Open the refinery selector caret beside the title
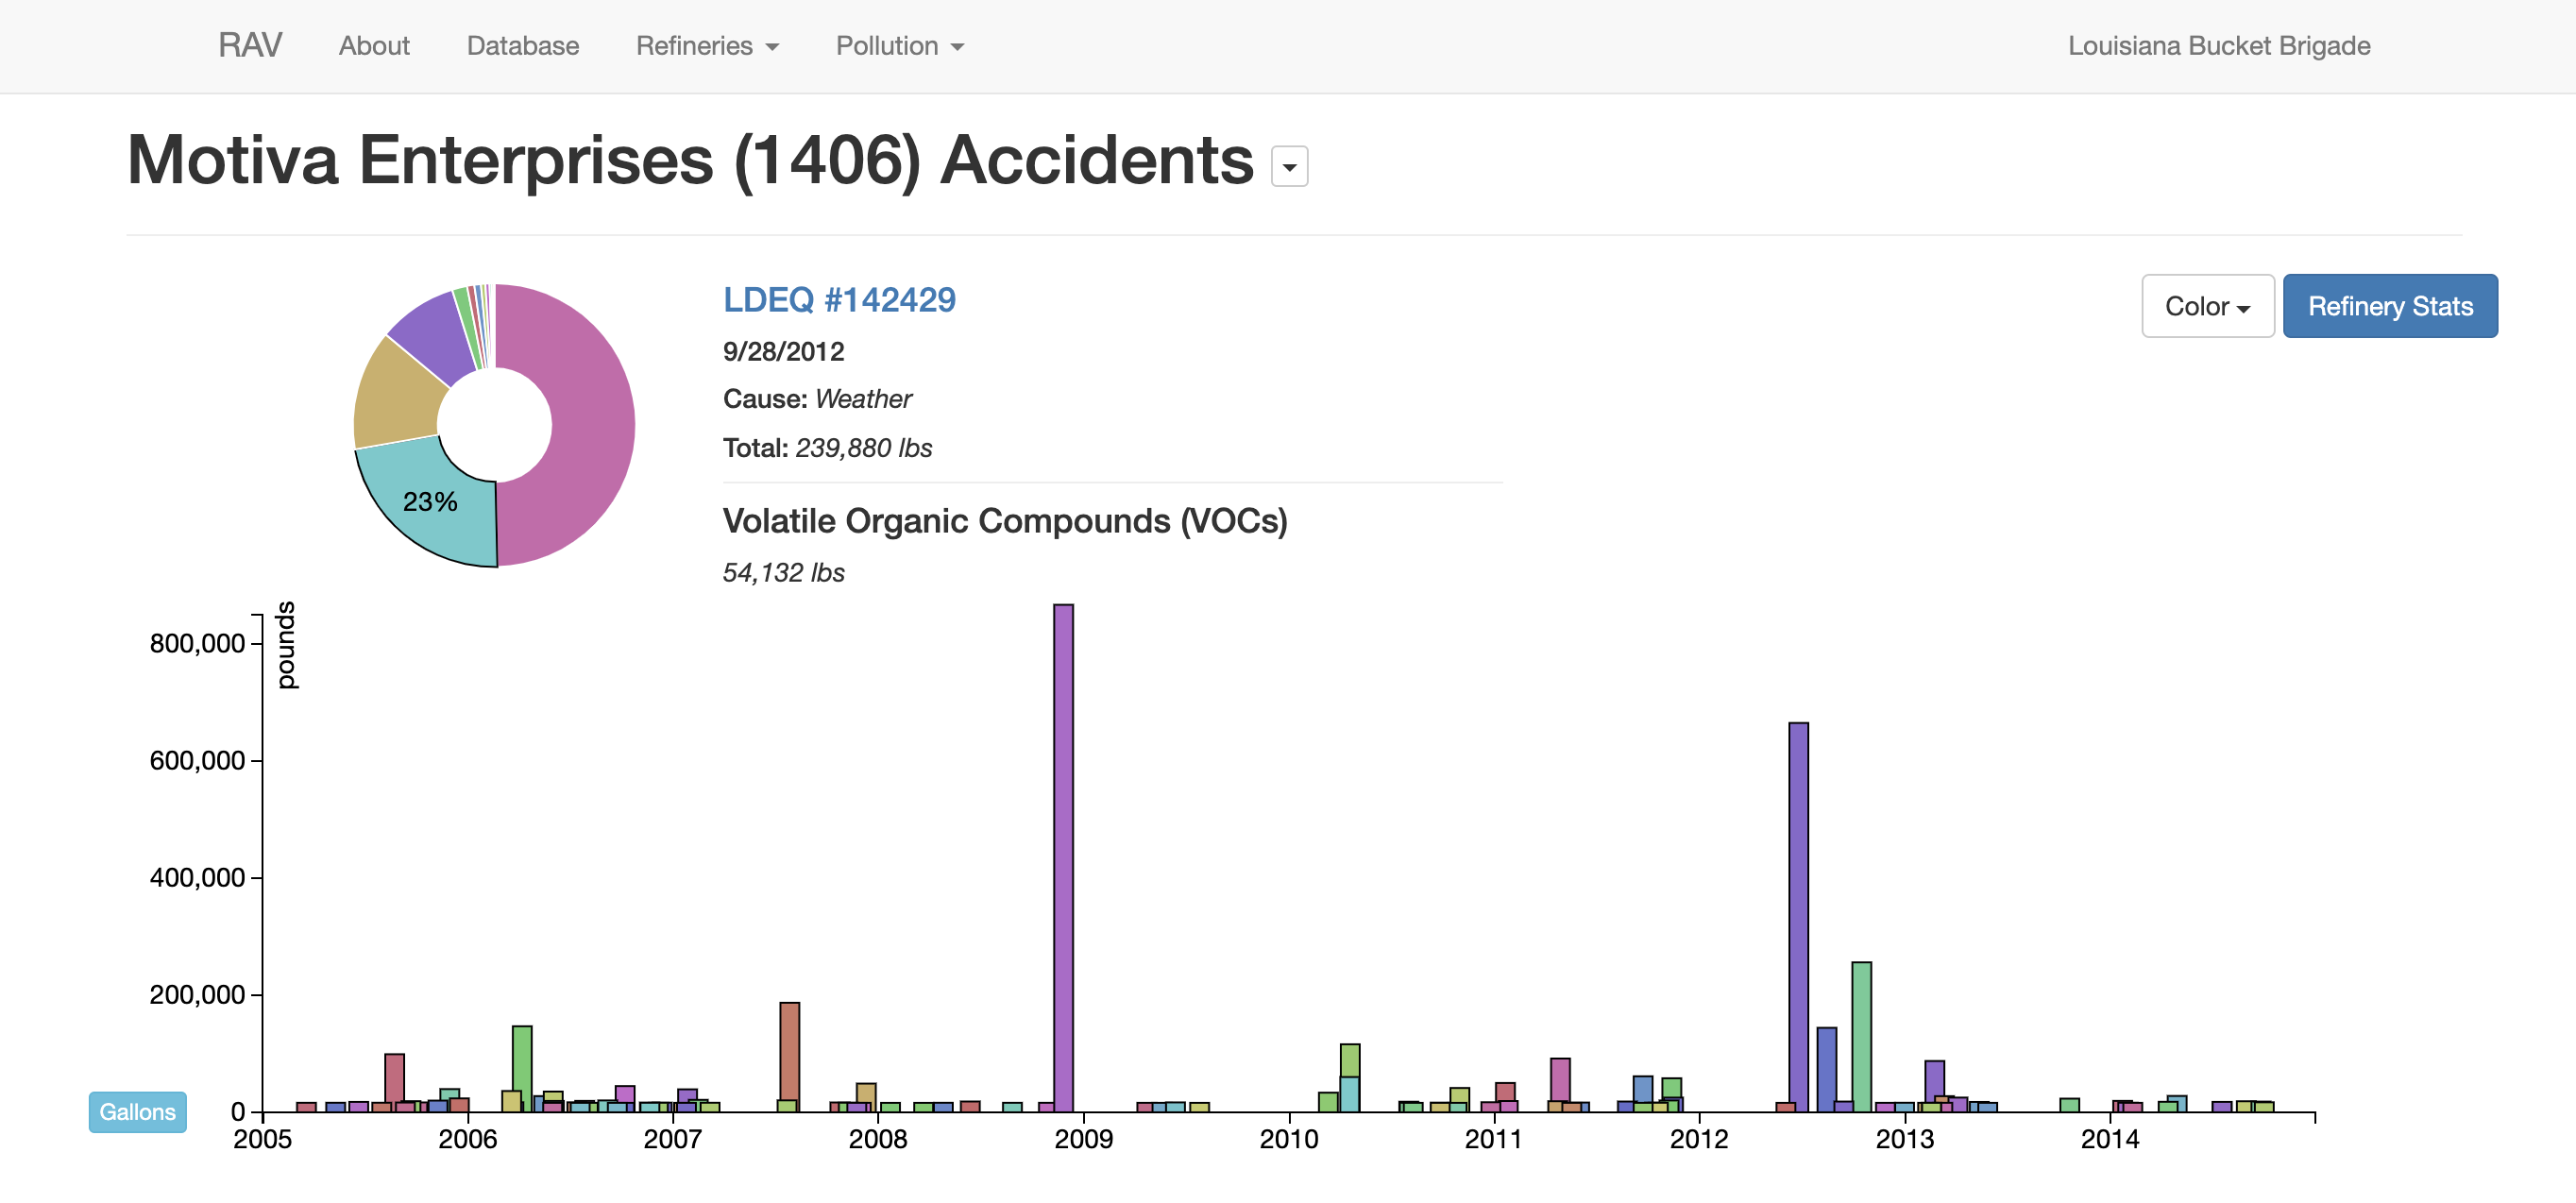Image resolution: width=2576 pixels, height=1203 pixels. (1289, 167)
